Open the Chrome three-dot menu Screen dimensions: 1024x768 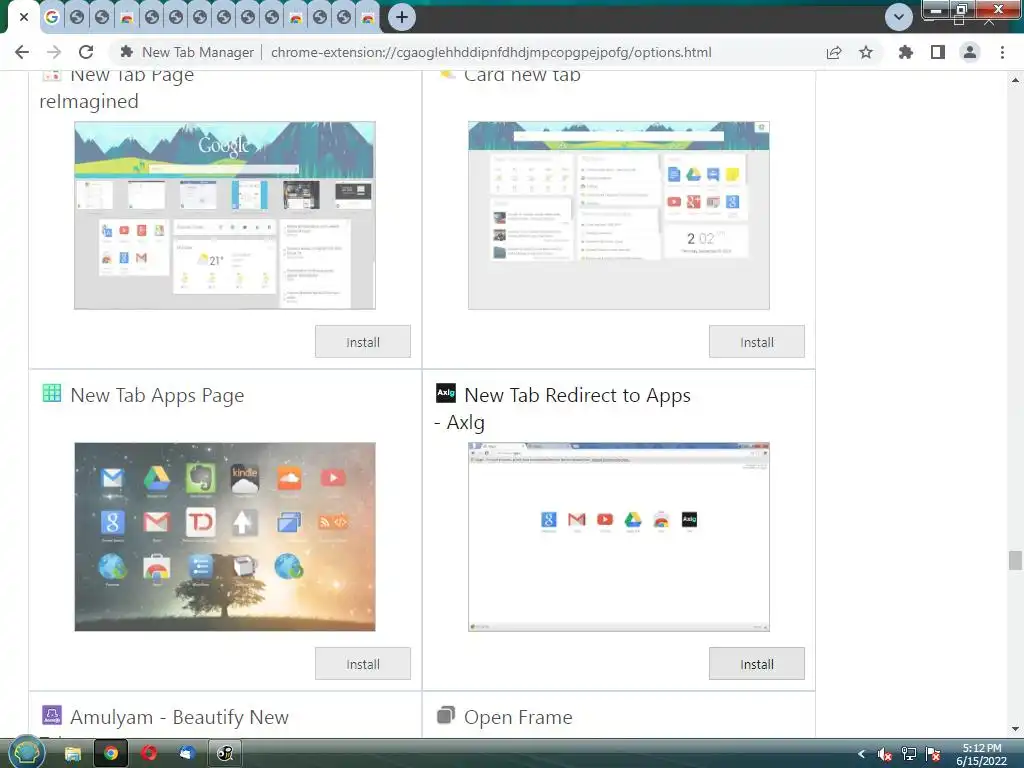tap(1002, 52)
